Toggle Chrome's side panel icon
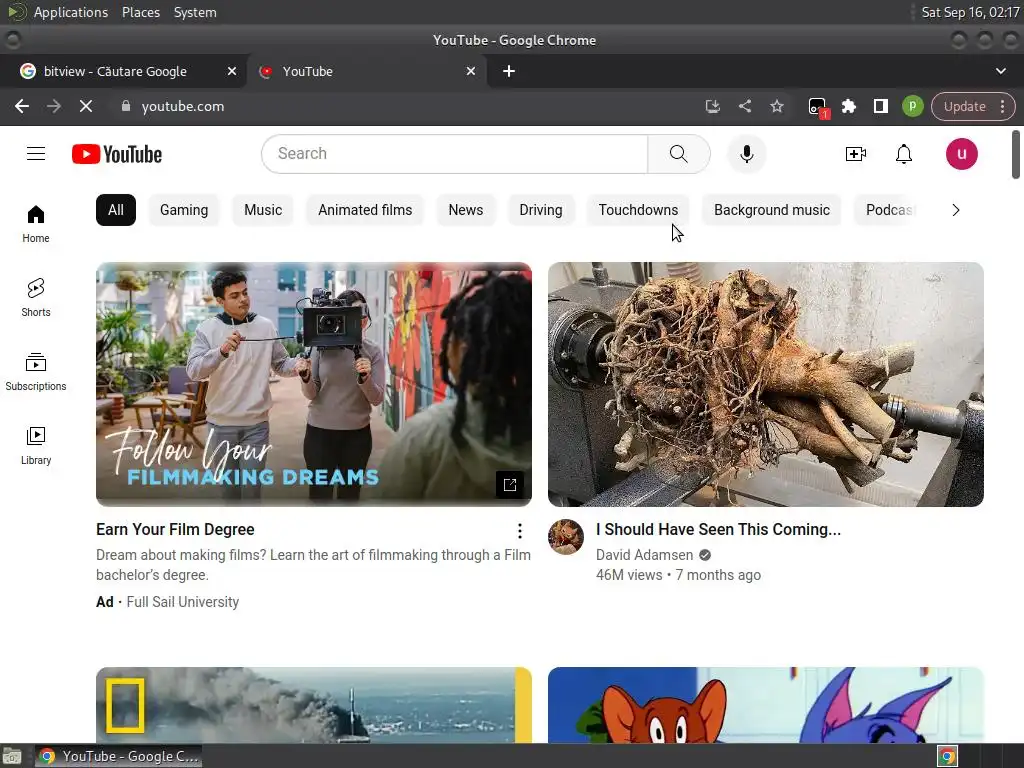Screen dimensions: 1024x768 (x=880, y=106)
